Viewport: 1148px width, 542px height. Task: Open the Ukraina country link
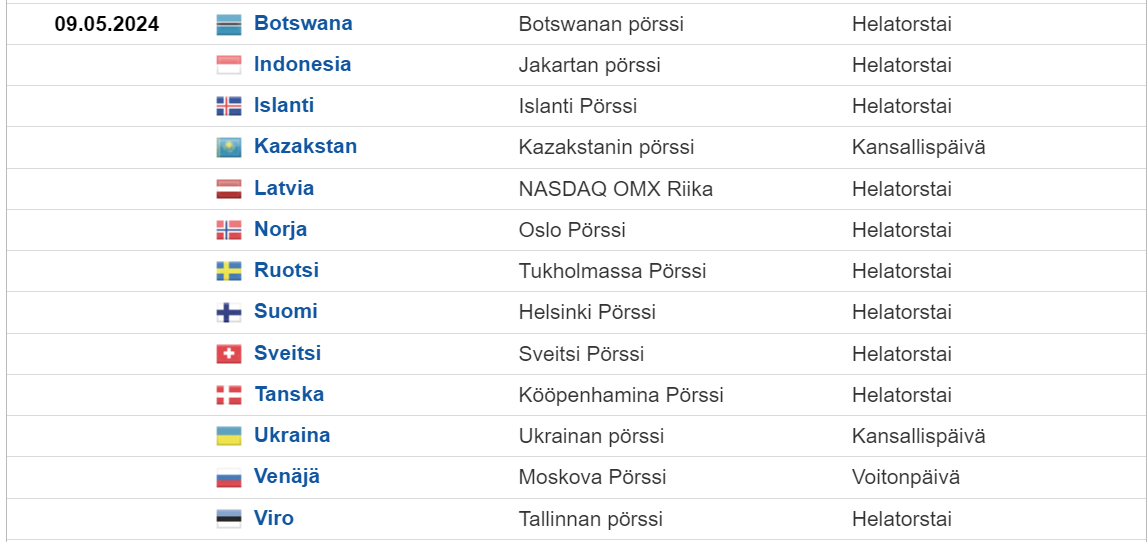point(292,435)
